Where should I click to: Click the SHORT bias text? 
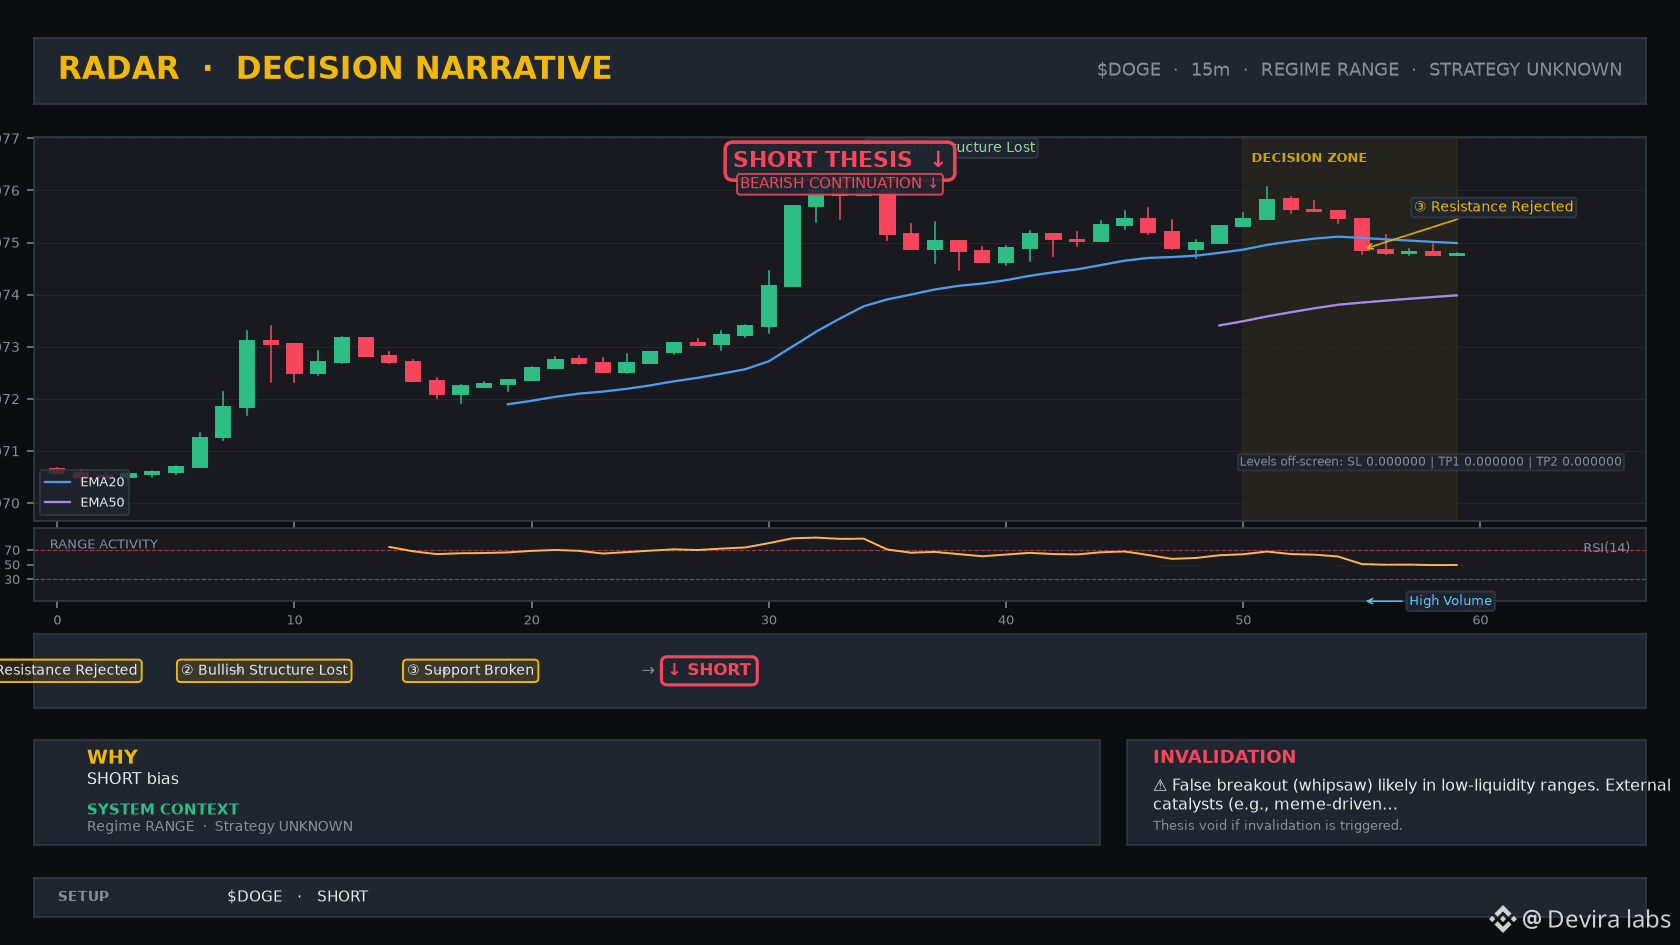133,779
